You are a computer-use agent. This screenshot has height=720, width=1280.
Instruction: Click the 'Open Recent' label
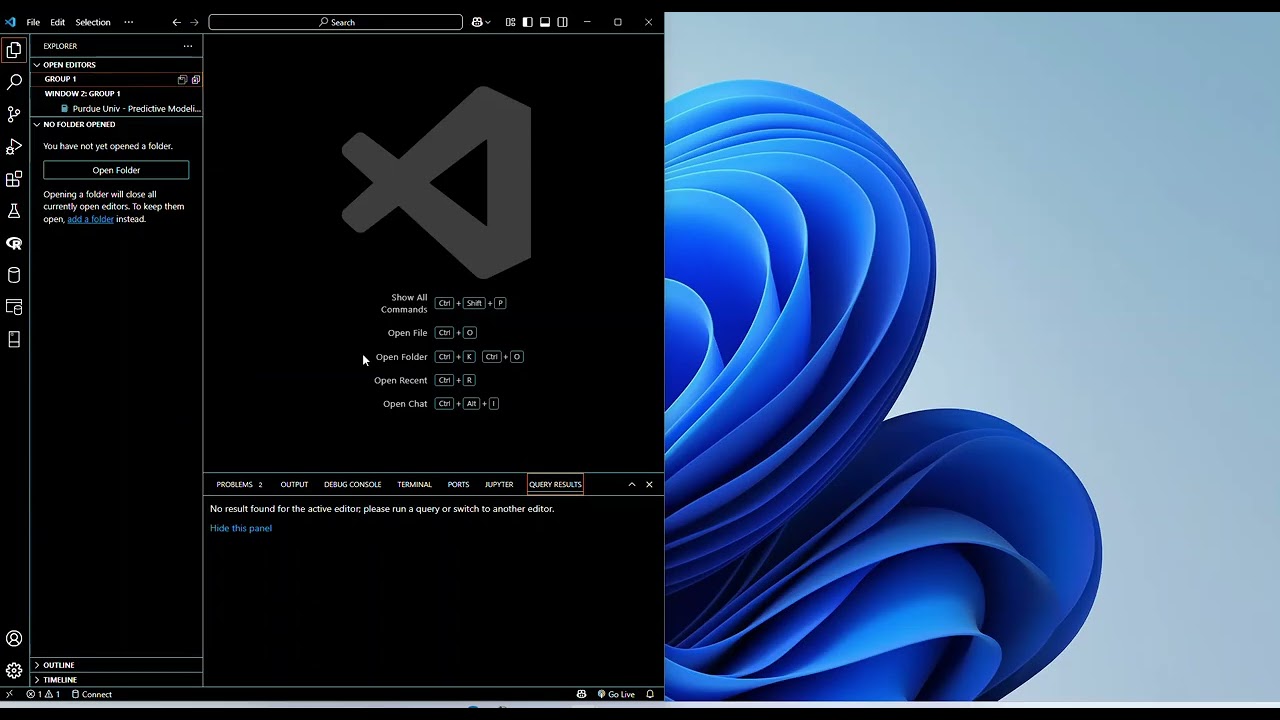tap(400, 380)
